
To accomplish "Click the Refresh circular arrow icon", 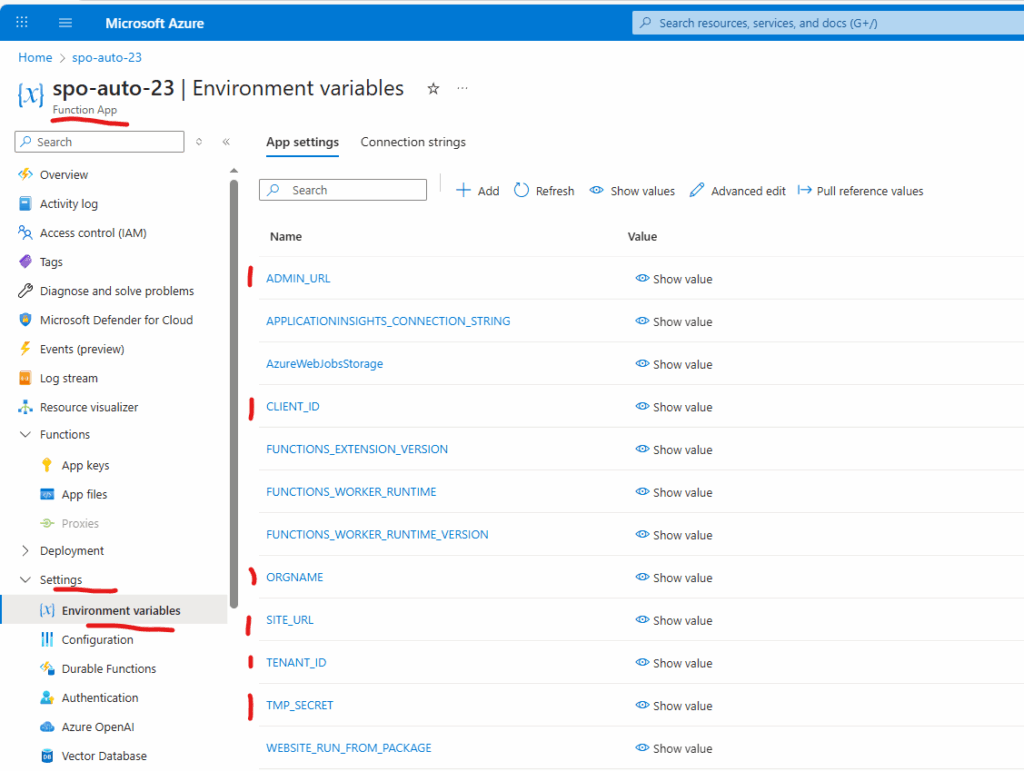I will pyautogui.click(x=521, y=190).
